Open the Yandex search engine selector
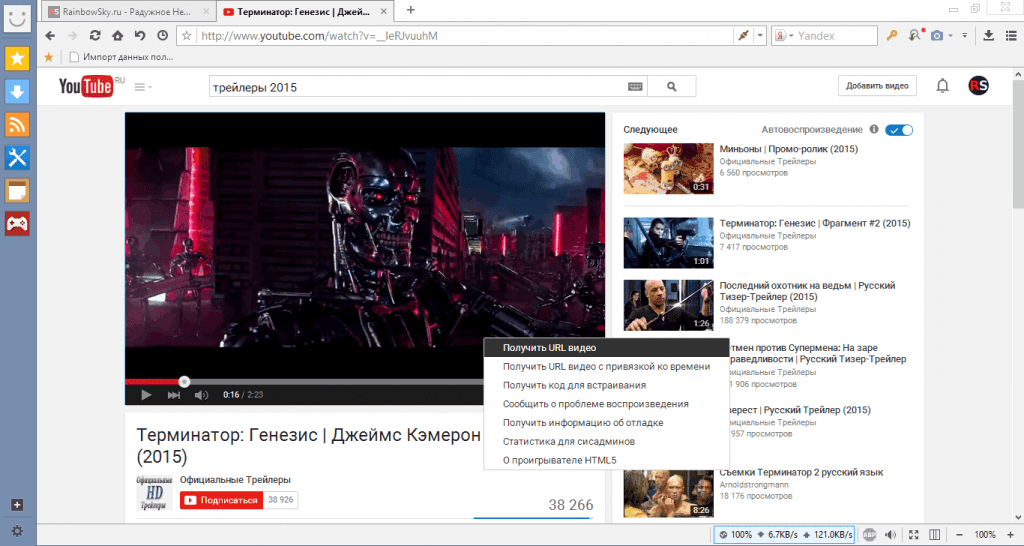 pos(783,36)
